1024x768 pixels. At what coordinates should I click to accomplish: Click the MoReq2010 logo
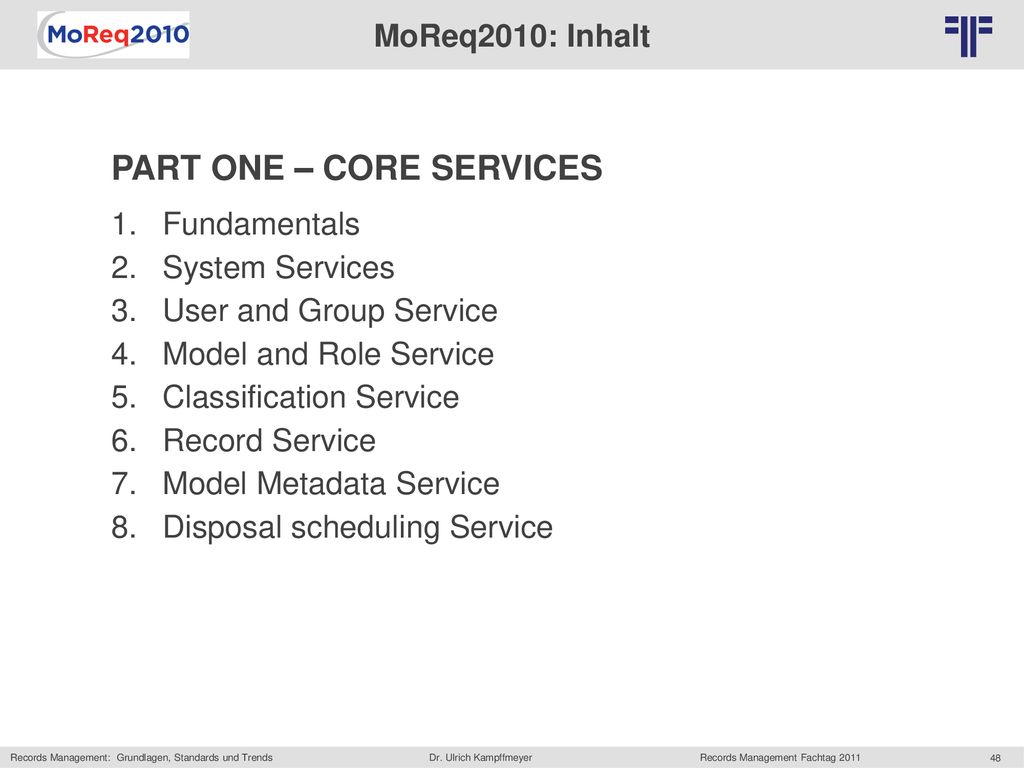coord(113,35)
